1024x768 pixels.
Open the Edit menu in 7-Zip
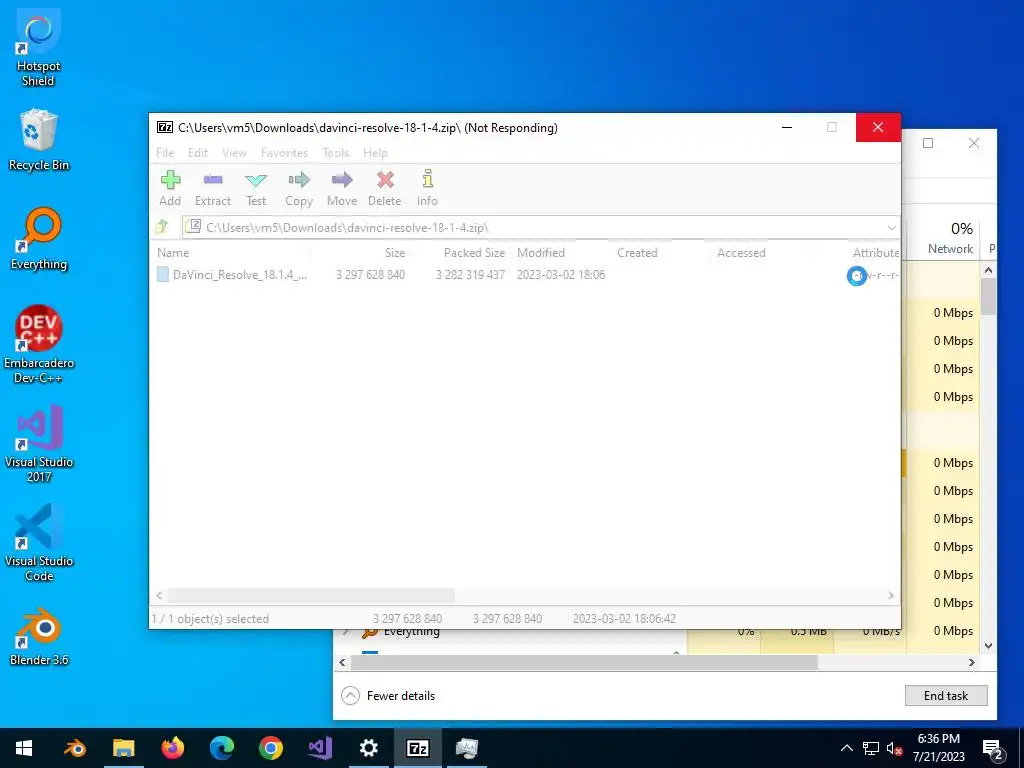point(198,153)
